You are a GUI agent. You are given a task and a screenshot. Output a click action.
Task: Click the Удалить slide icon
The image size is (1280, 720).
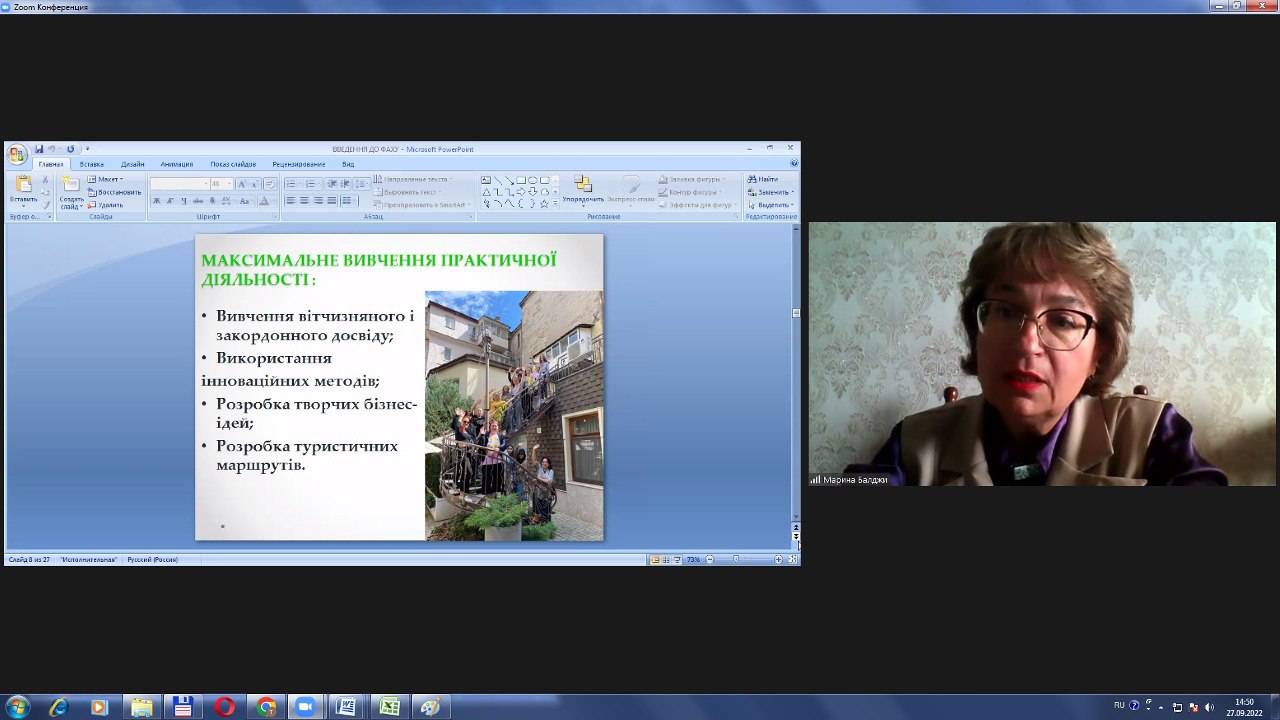click(105, 205)
